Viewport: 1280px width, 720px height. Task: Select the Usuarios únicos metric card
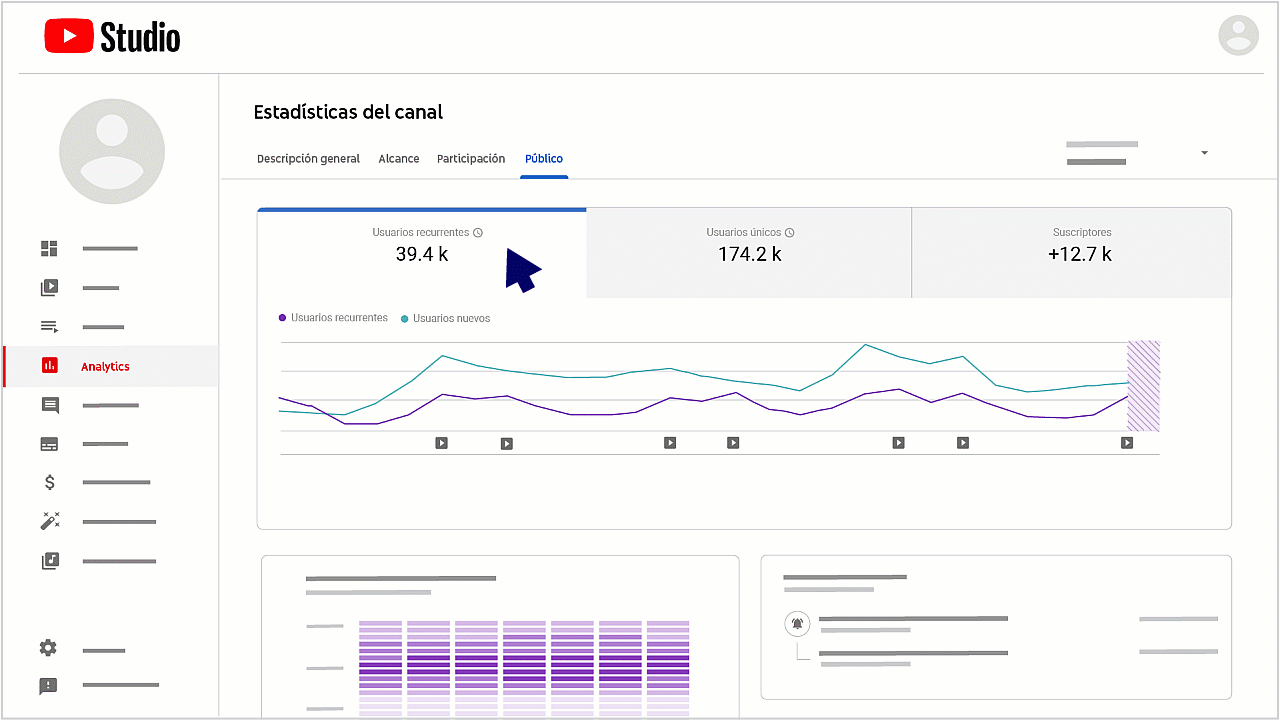point(748,252)
